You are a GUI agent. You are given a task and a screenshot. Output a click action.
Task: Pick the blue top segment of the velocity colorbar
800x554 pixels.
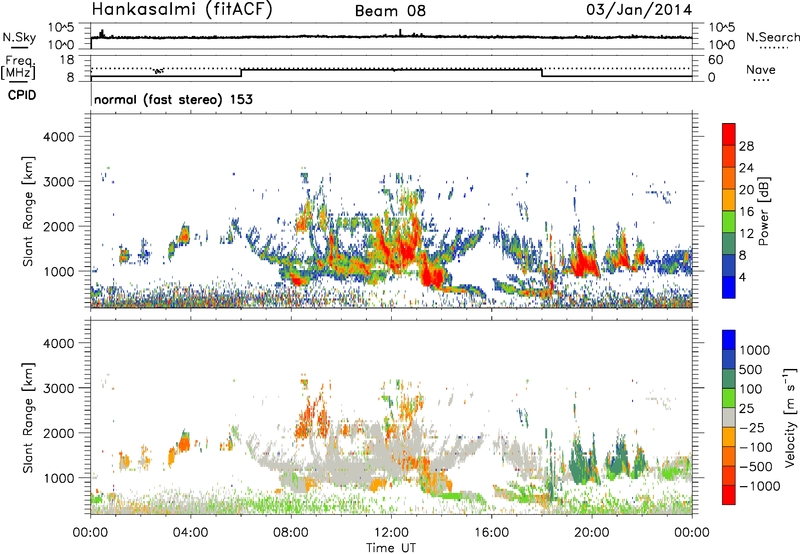click(729, 339)
